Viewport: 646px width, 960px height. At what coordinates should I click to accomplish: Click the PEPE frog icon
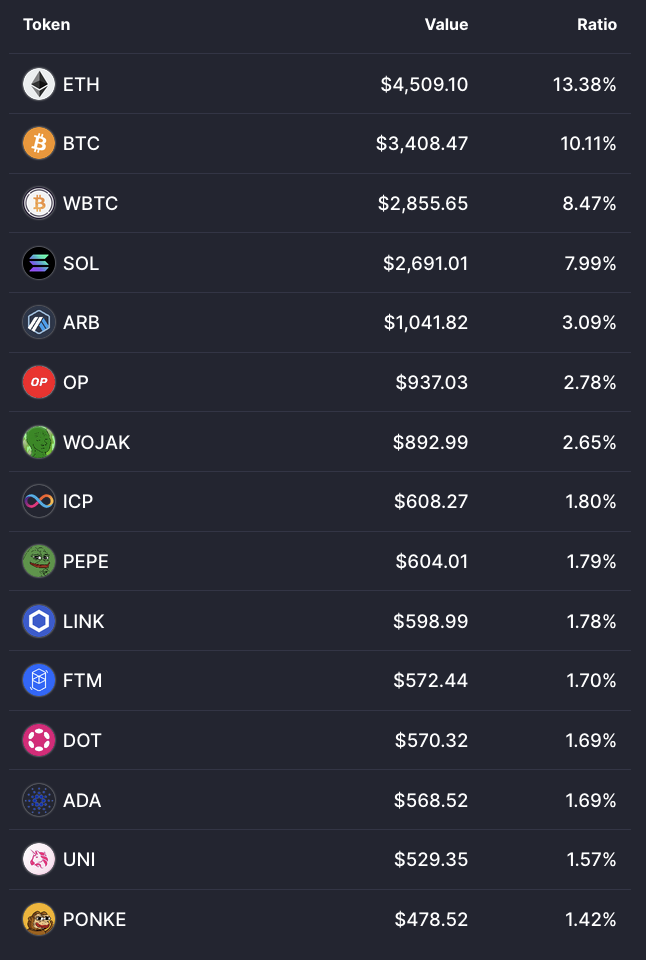pyautogui.click(x=39, y=561)
